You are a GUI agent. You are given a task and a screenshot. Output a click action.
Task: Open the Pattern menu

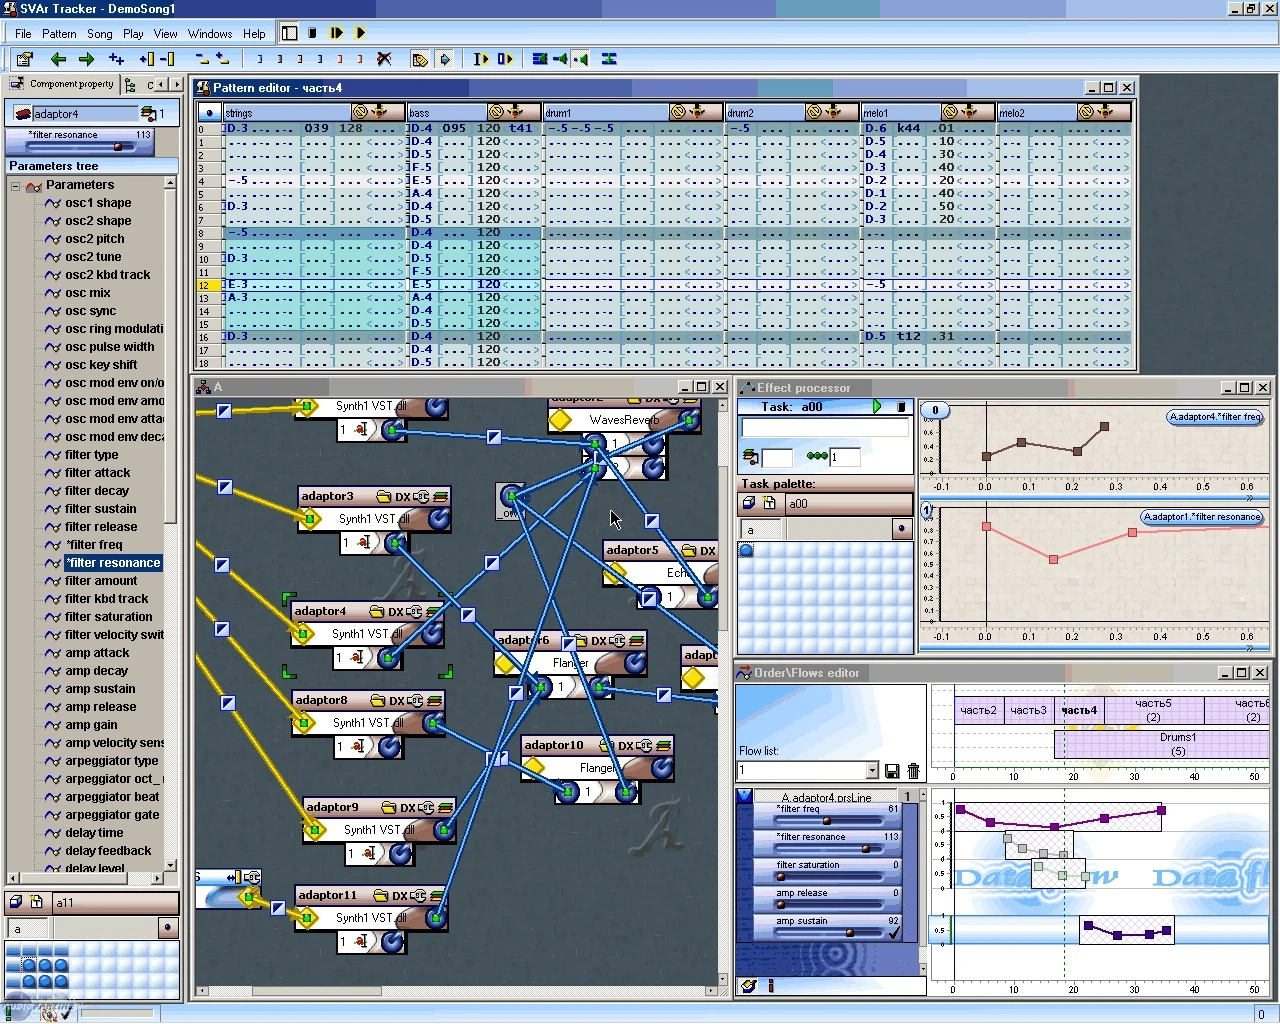(x=59, y=33)
